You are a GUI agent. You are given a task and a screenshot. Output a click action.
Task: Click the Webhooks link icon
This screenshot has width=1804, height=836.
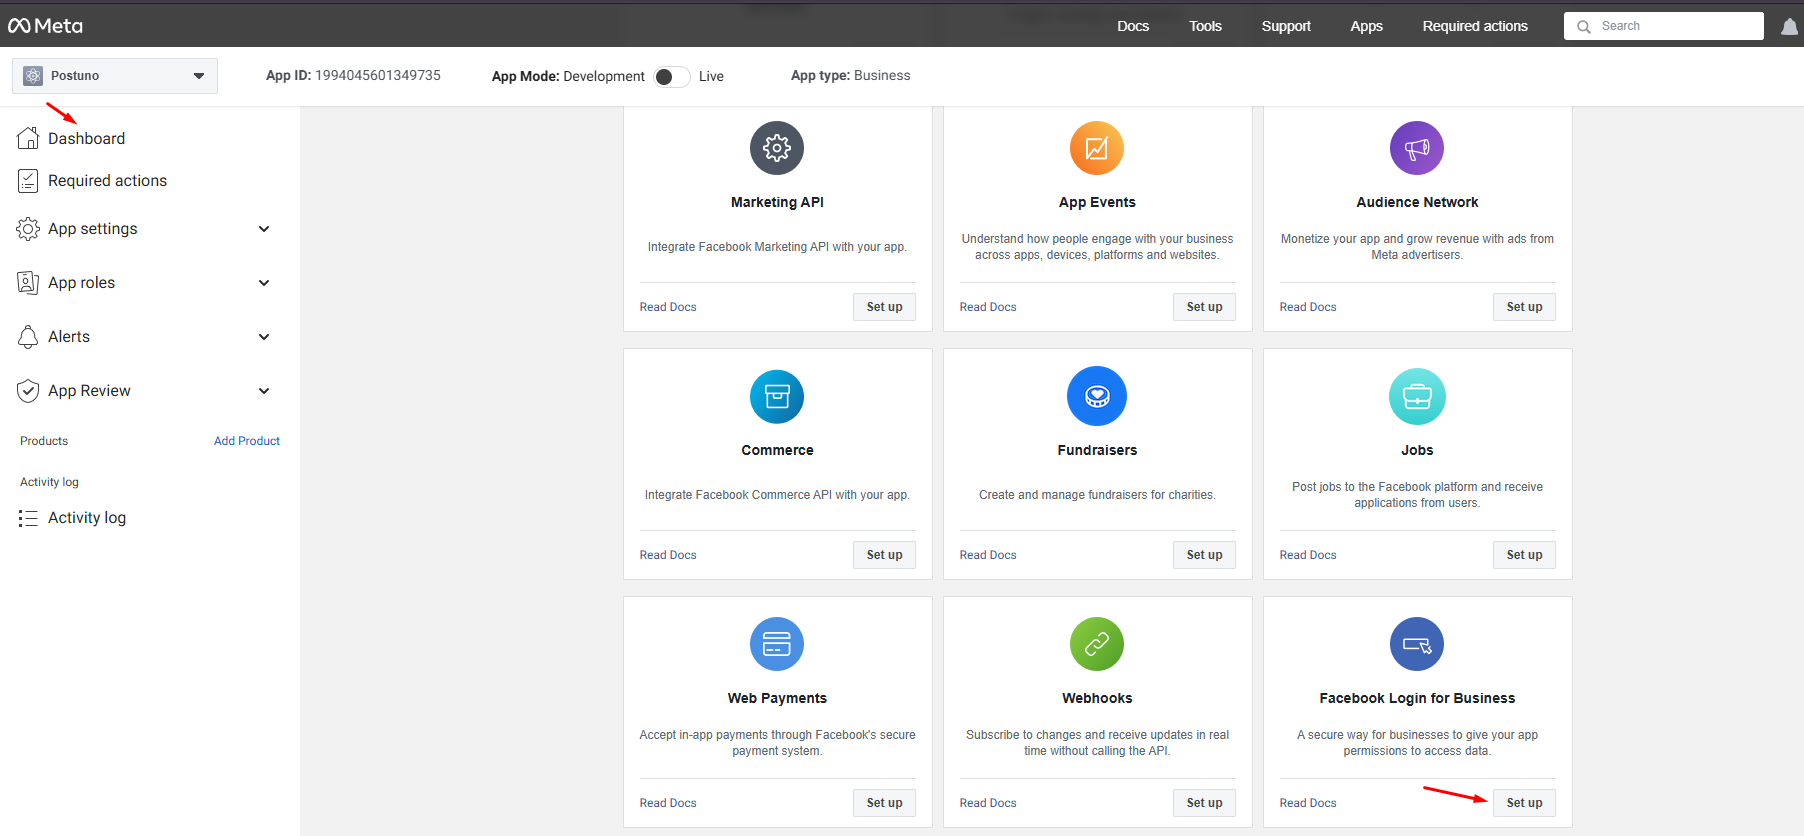(1097, 644)
